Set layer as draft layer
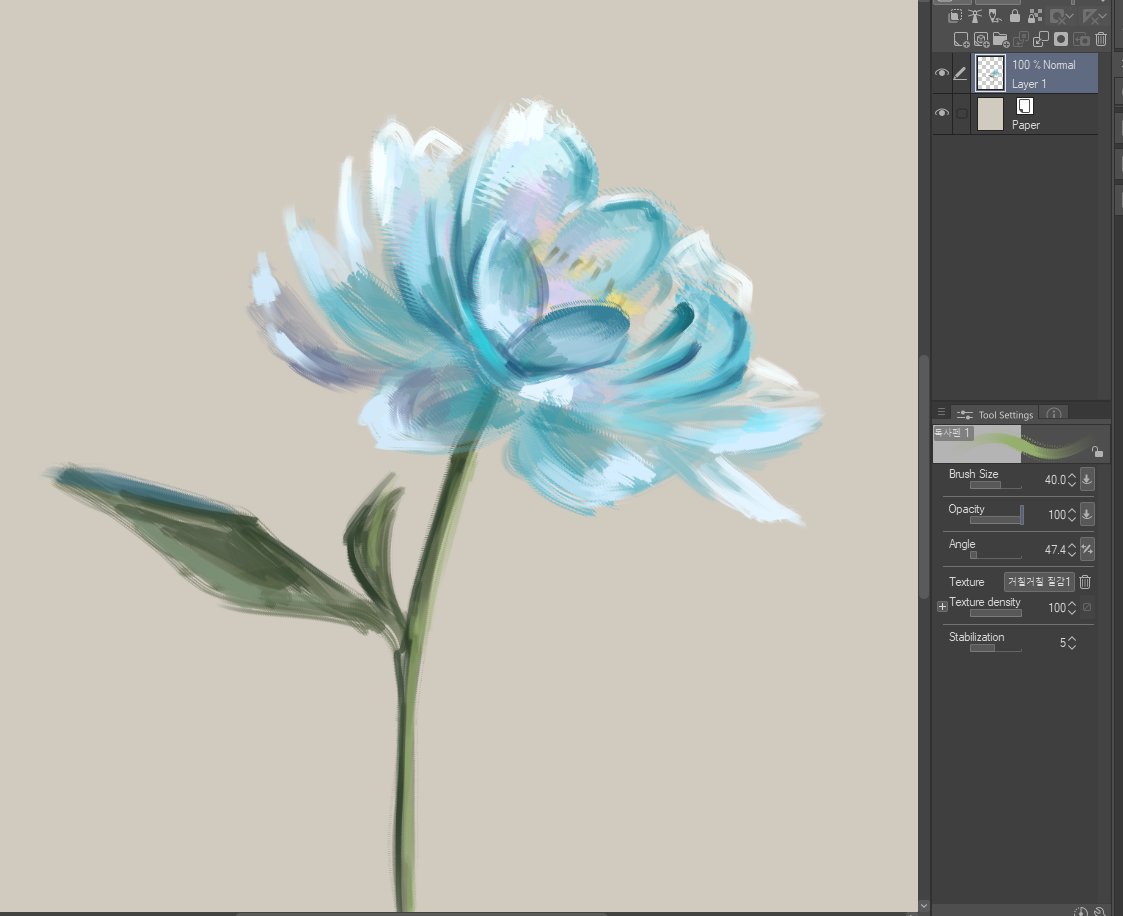 point(995,16)
